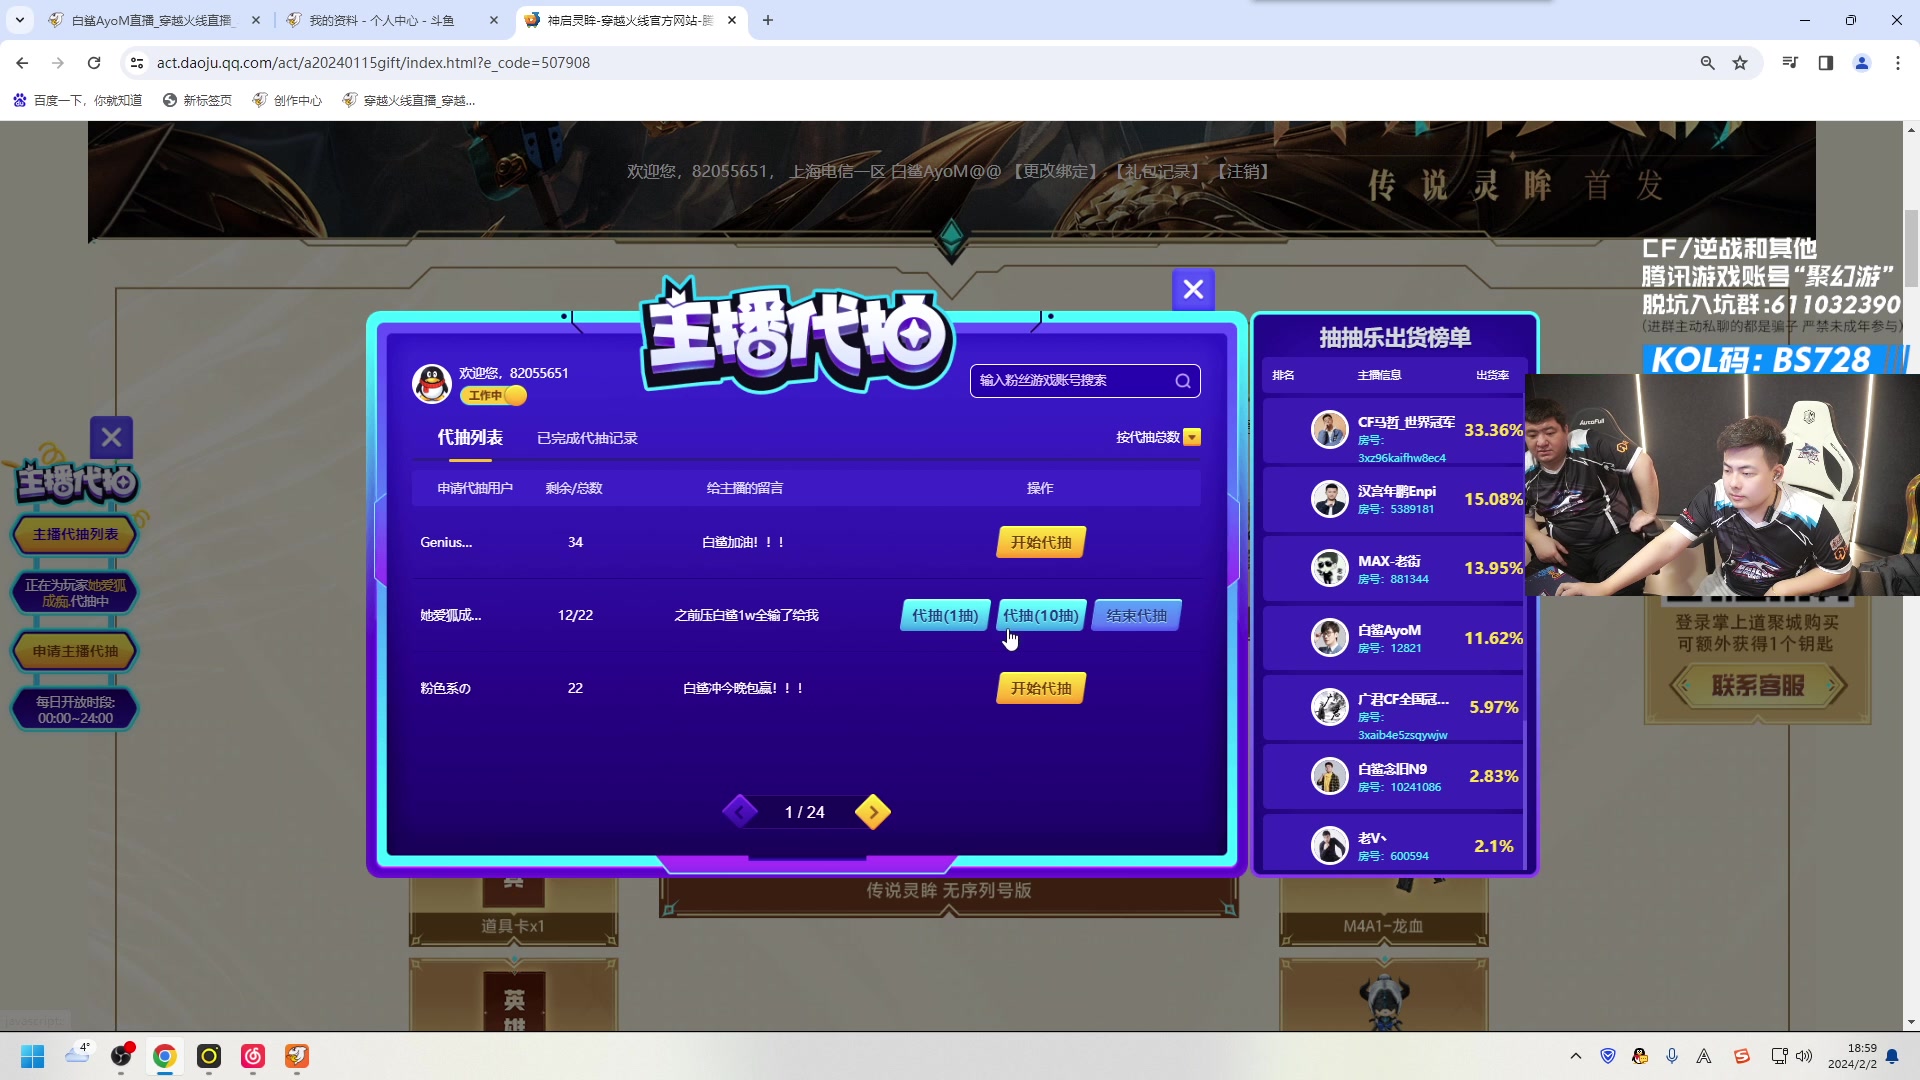Click Chrome icon in taskbar
The image size is (1920, 1080).
tap(165, 1056)
